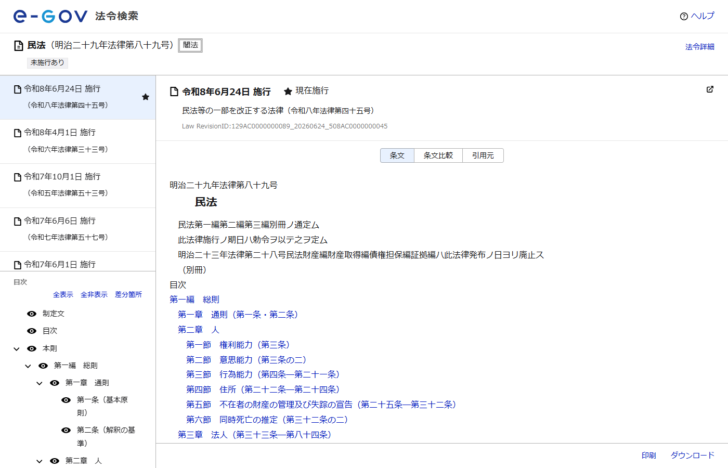Viewport: 728px width, 468px height.
Task: Switch to the 条文比較 tab
Action: pyautogui.click(x=438, y=156)
